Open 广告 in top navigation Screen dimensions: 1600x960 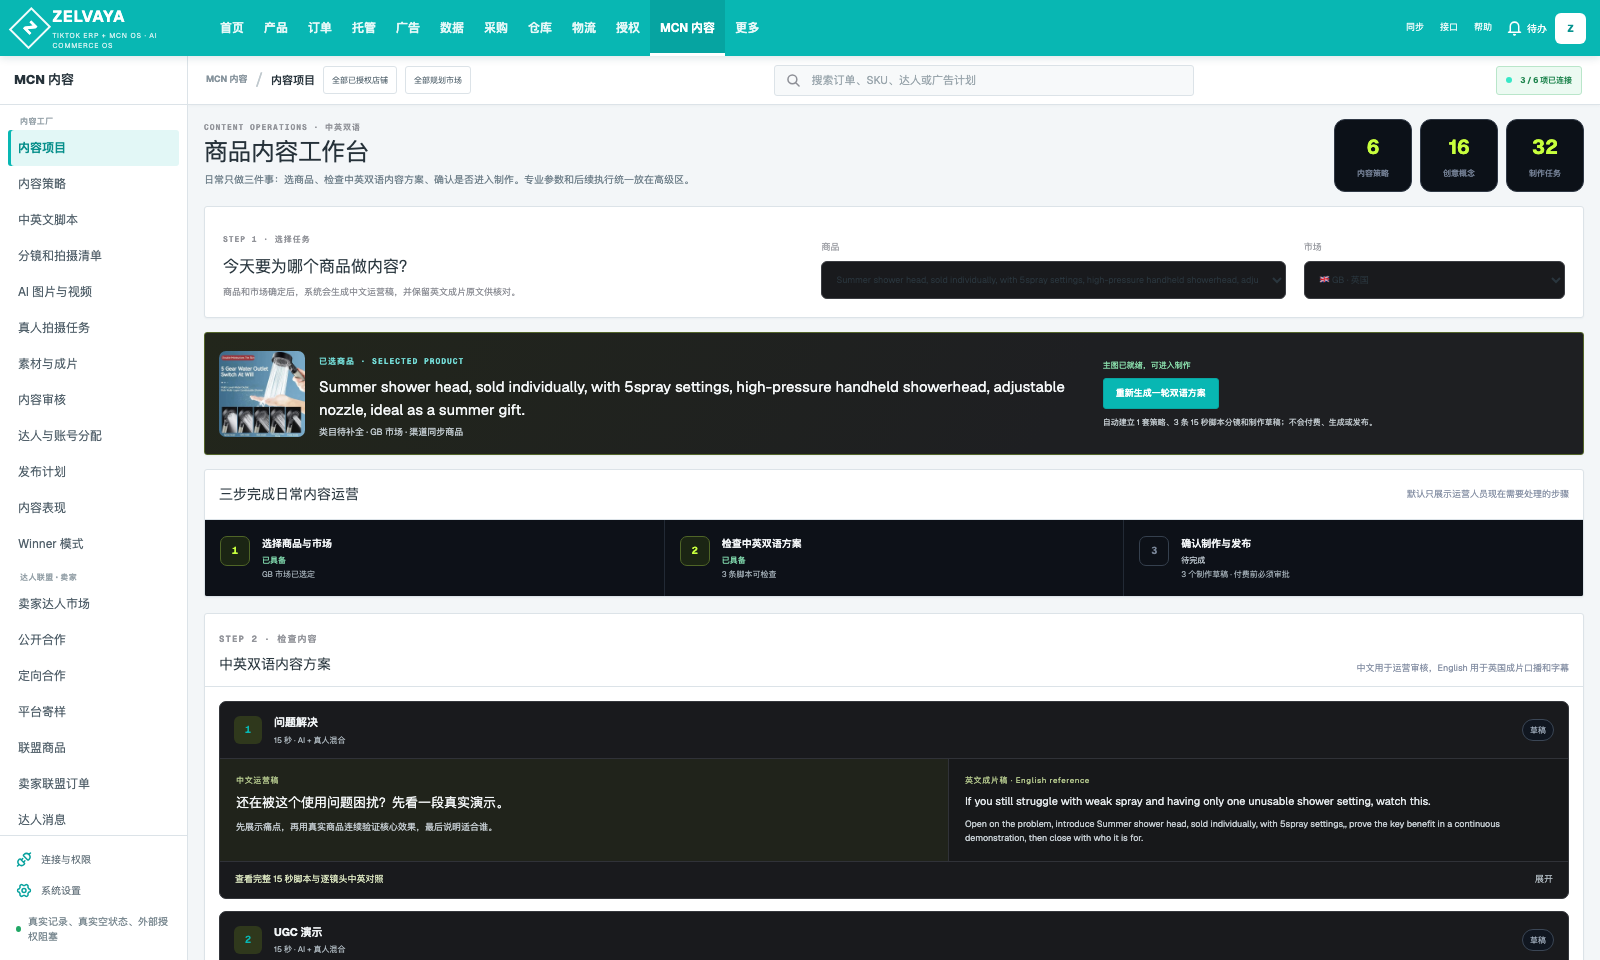[x=408, y=28]
